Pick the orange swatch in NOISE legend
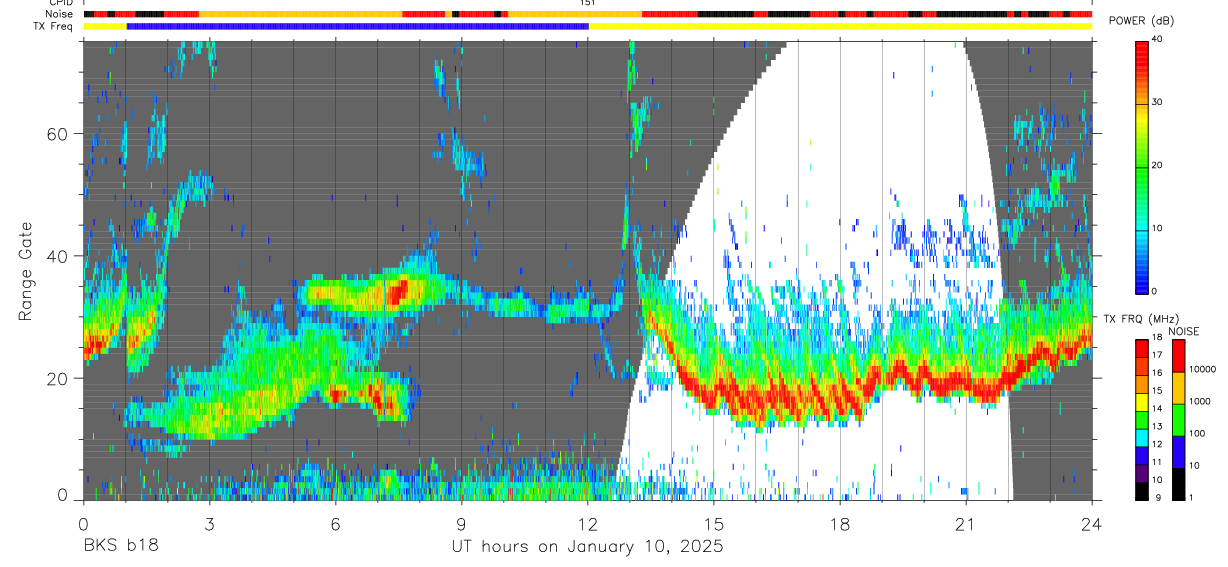The width and height of the screenshot is (1228, 567). (x=1179, y=388)
